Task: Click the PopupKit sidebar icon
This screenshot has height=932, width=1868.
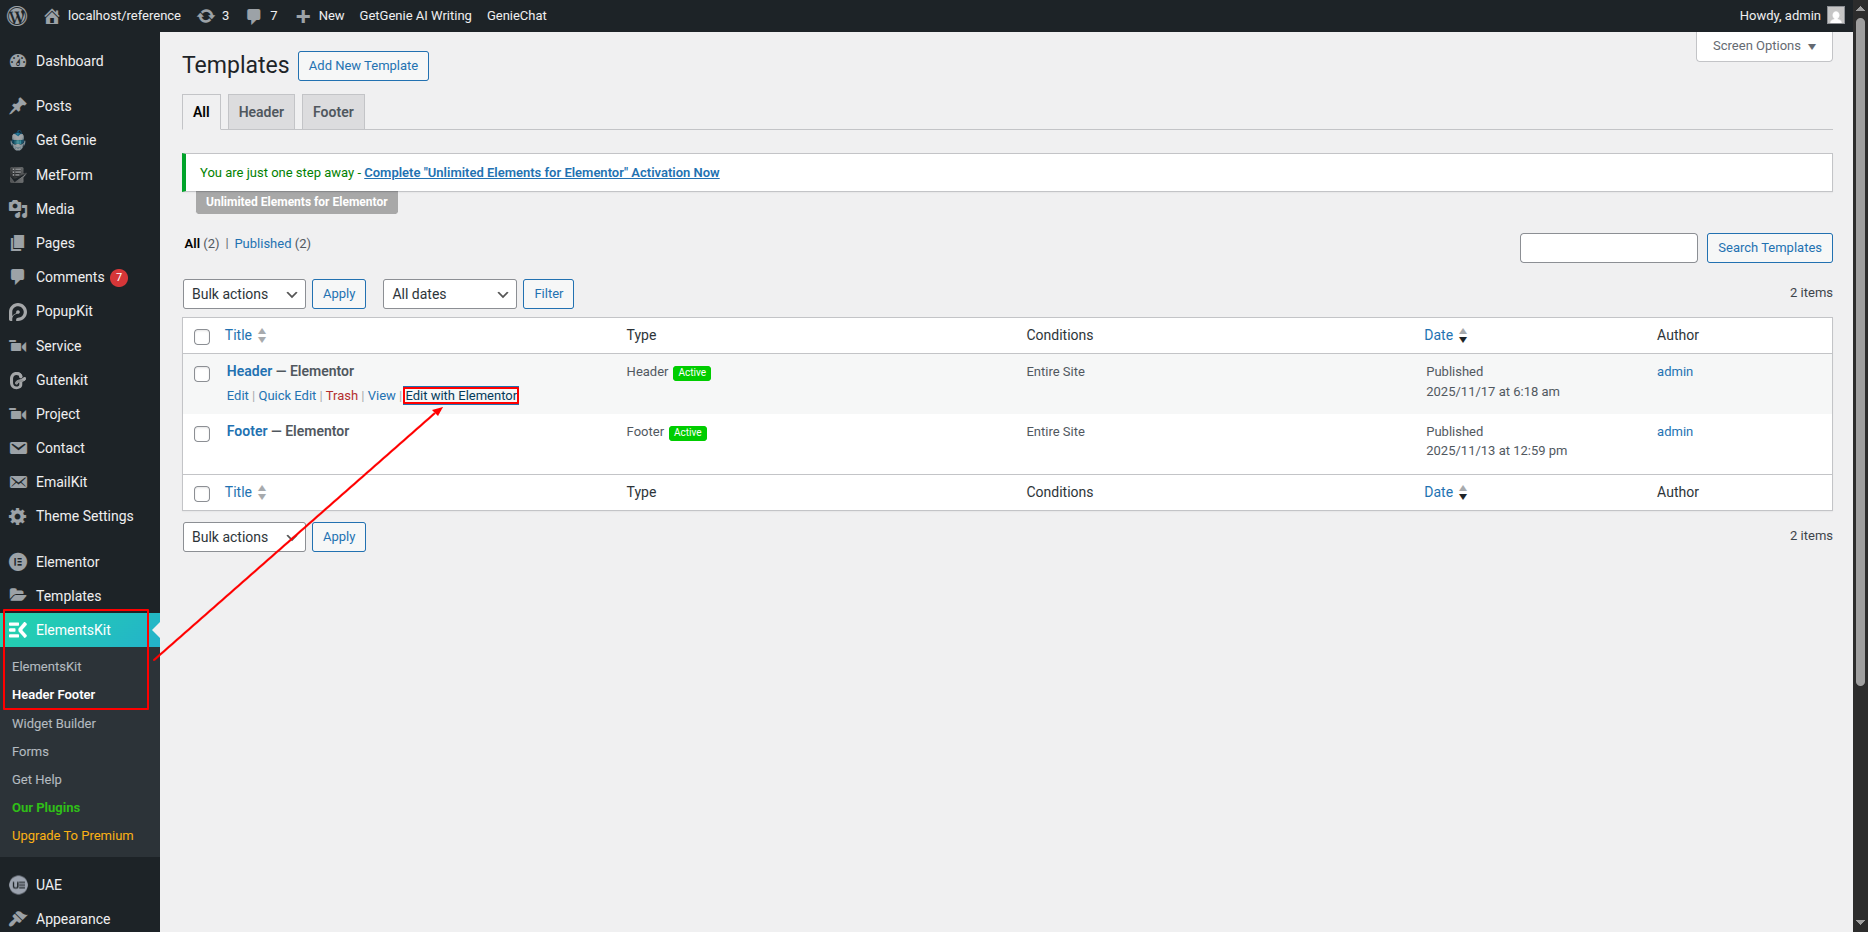Action: pos(18,312)
